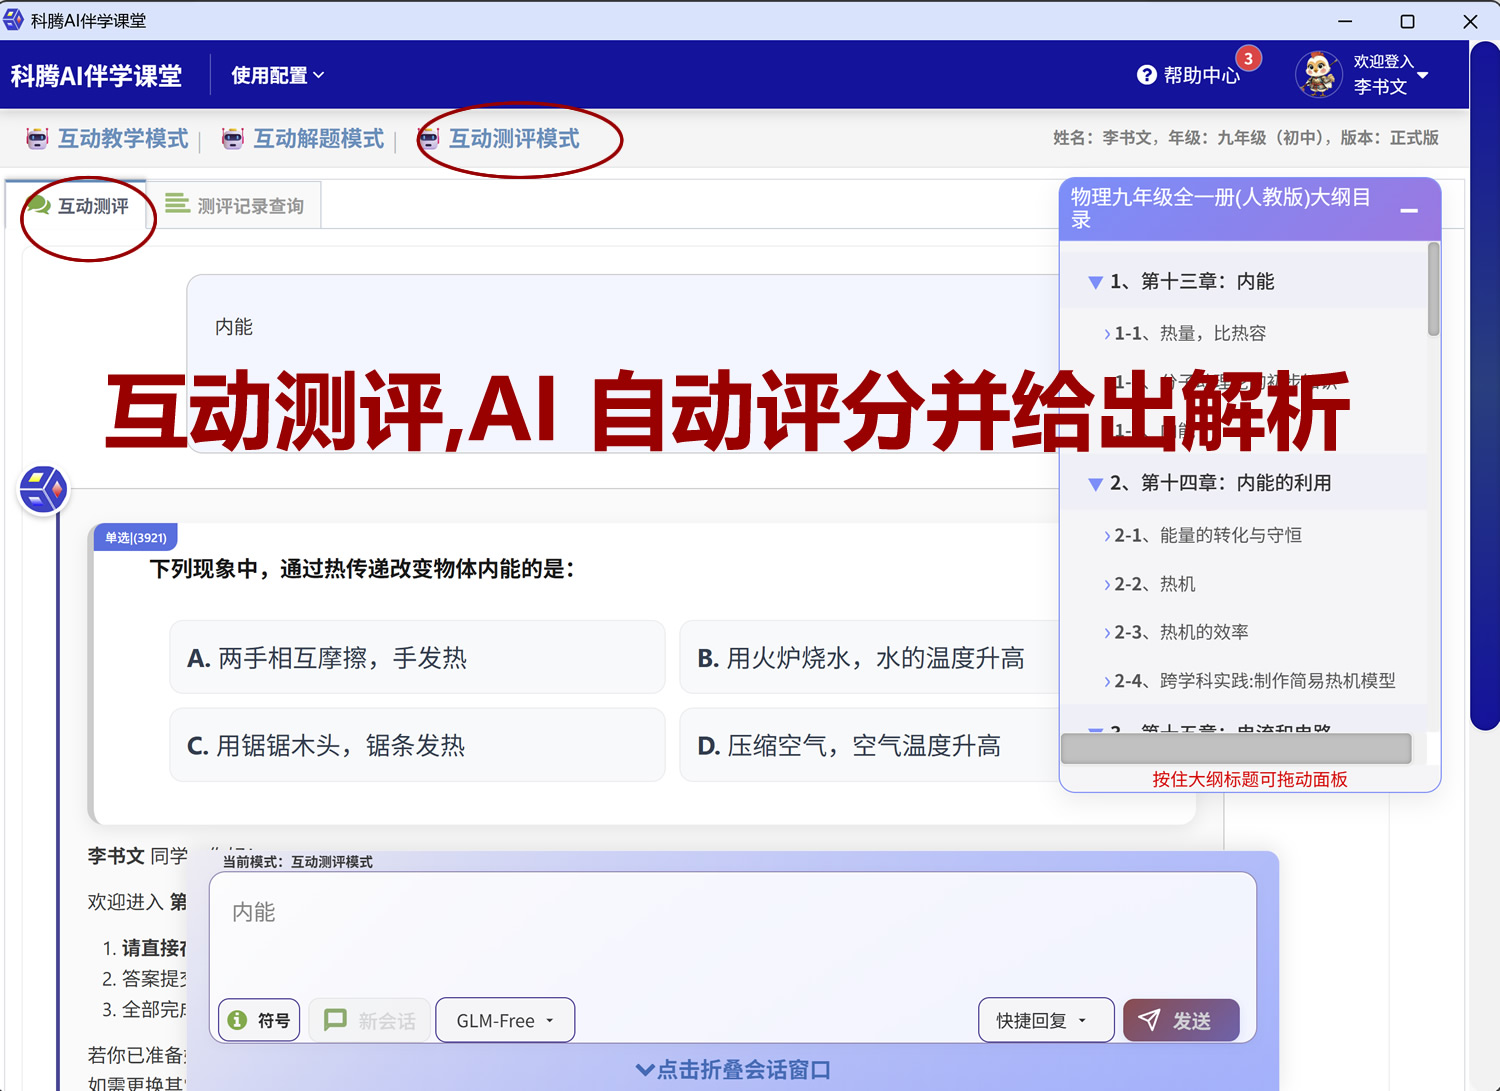1500x1091 pixels.
Task: Click the robot icon beside 互动教学模式
Action: 36,139
